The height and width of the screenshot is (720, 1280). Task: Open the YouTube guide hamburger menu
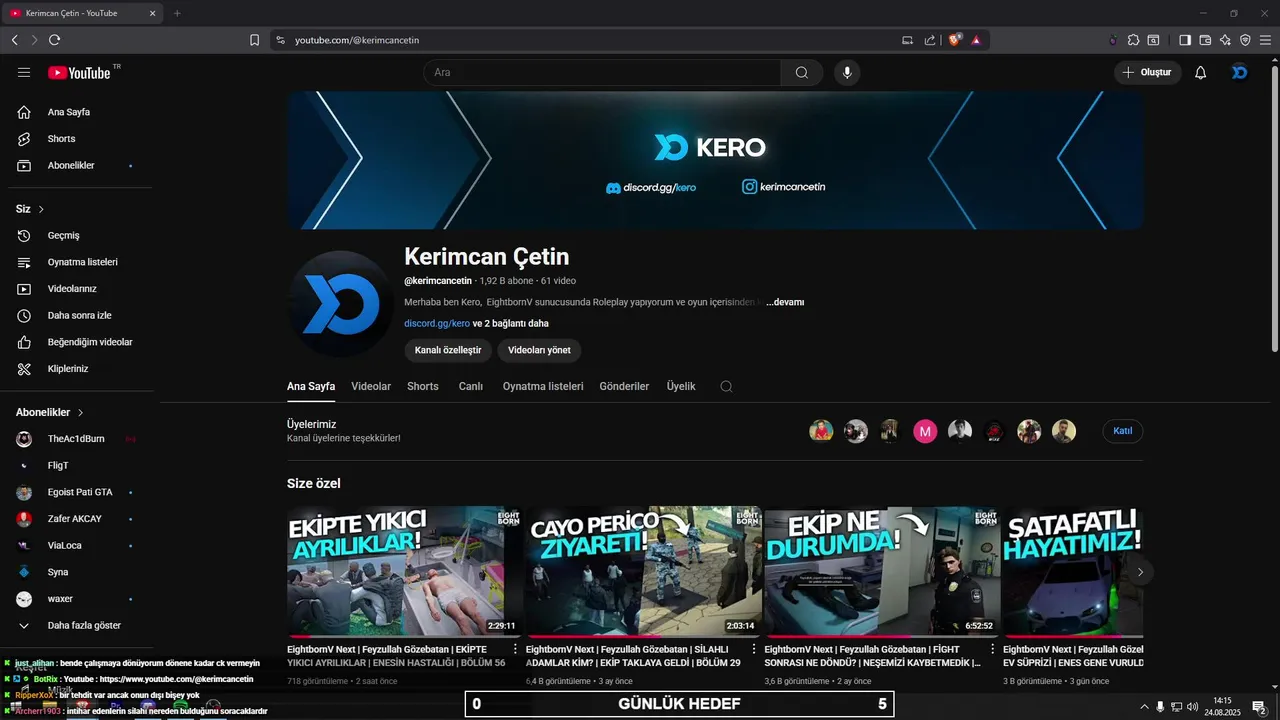[x=24, y=72]
